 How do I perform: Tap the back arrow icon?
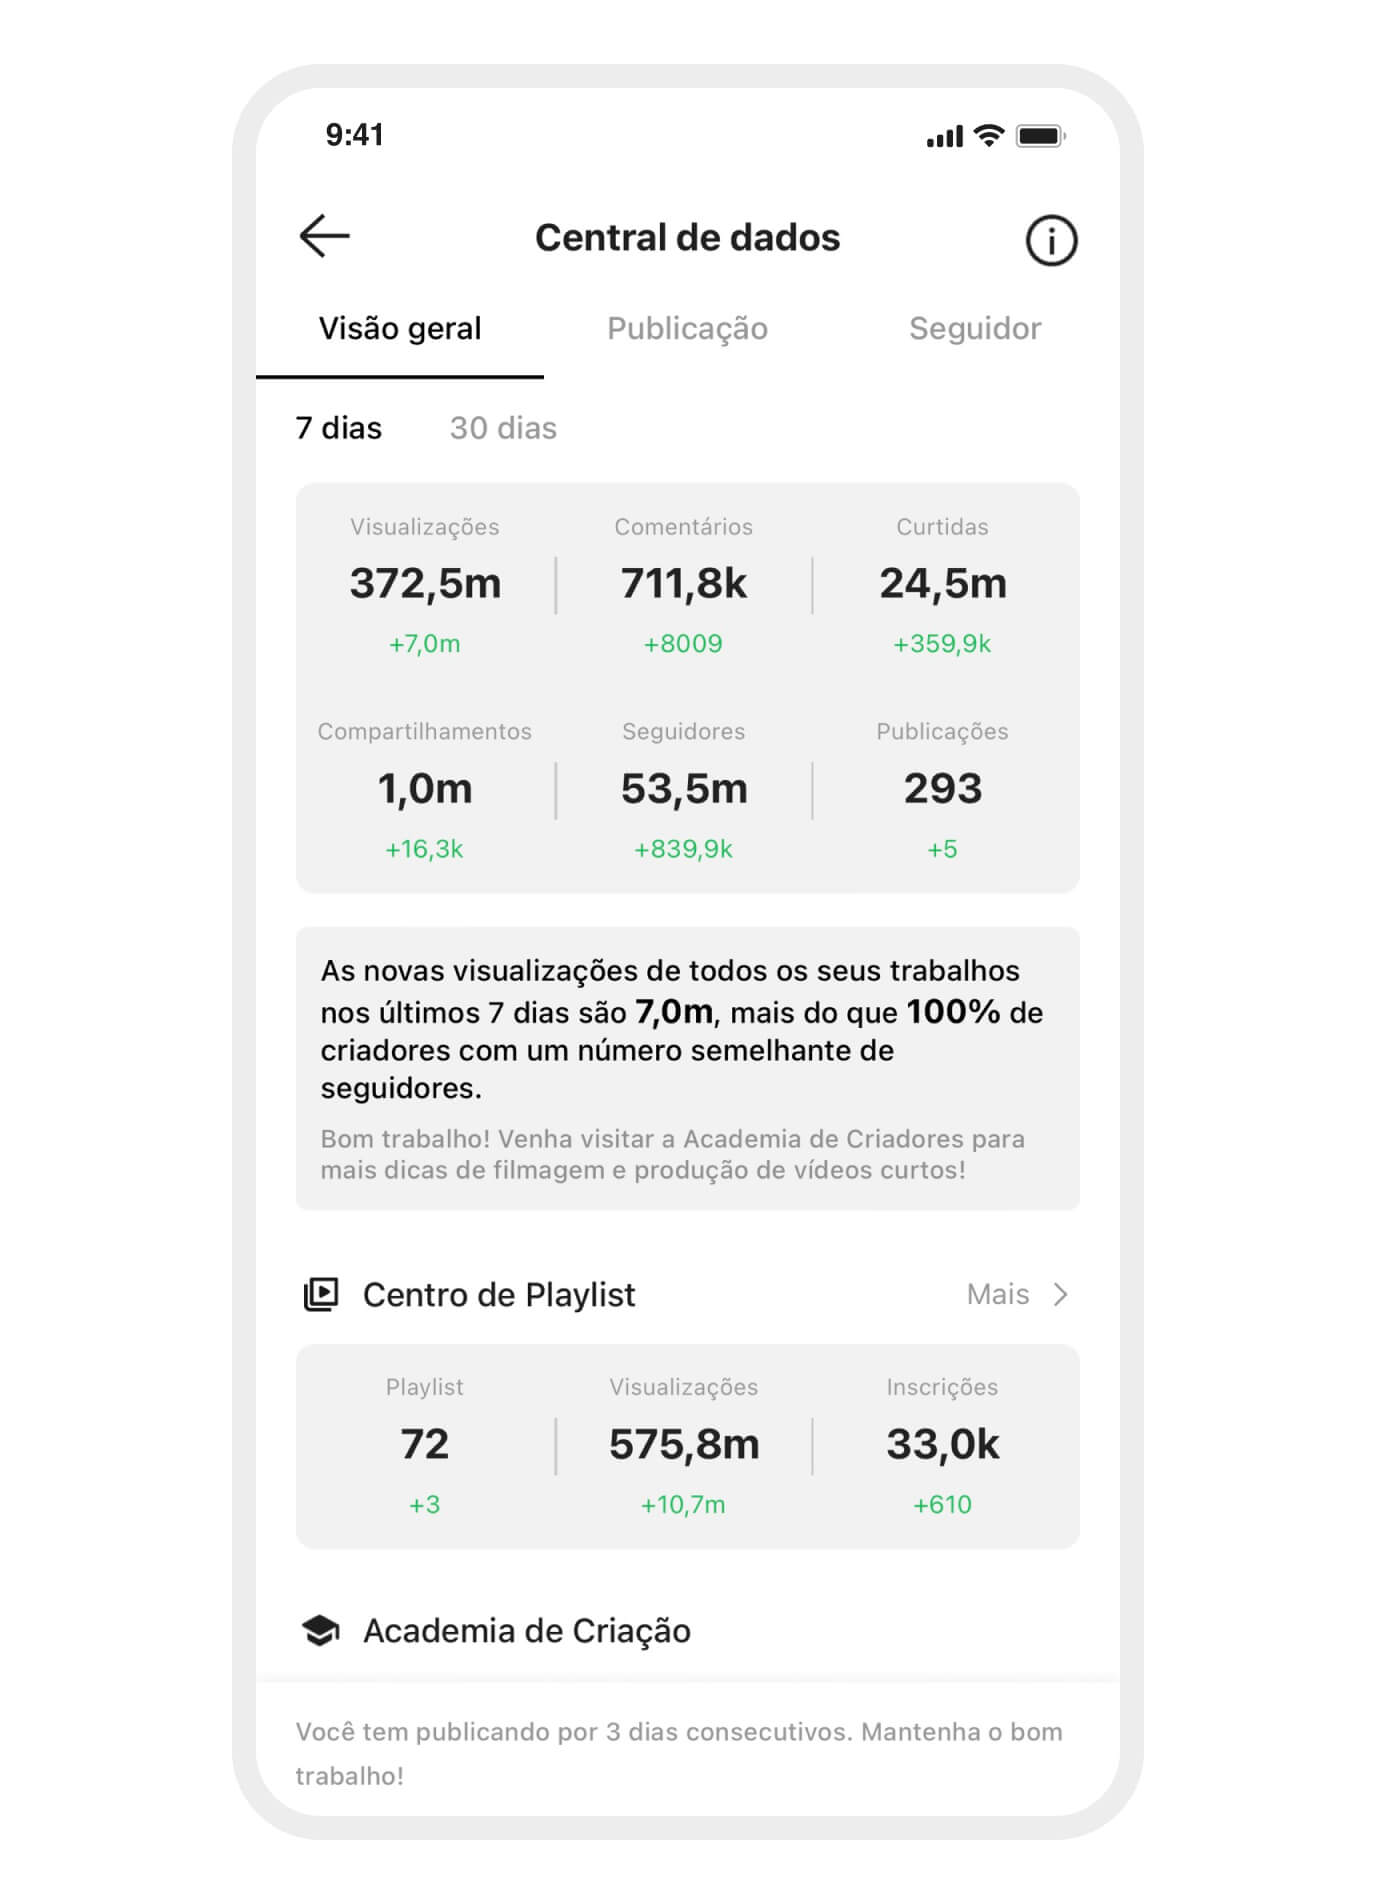[324, 237]
